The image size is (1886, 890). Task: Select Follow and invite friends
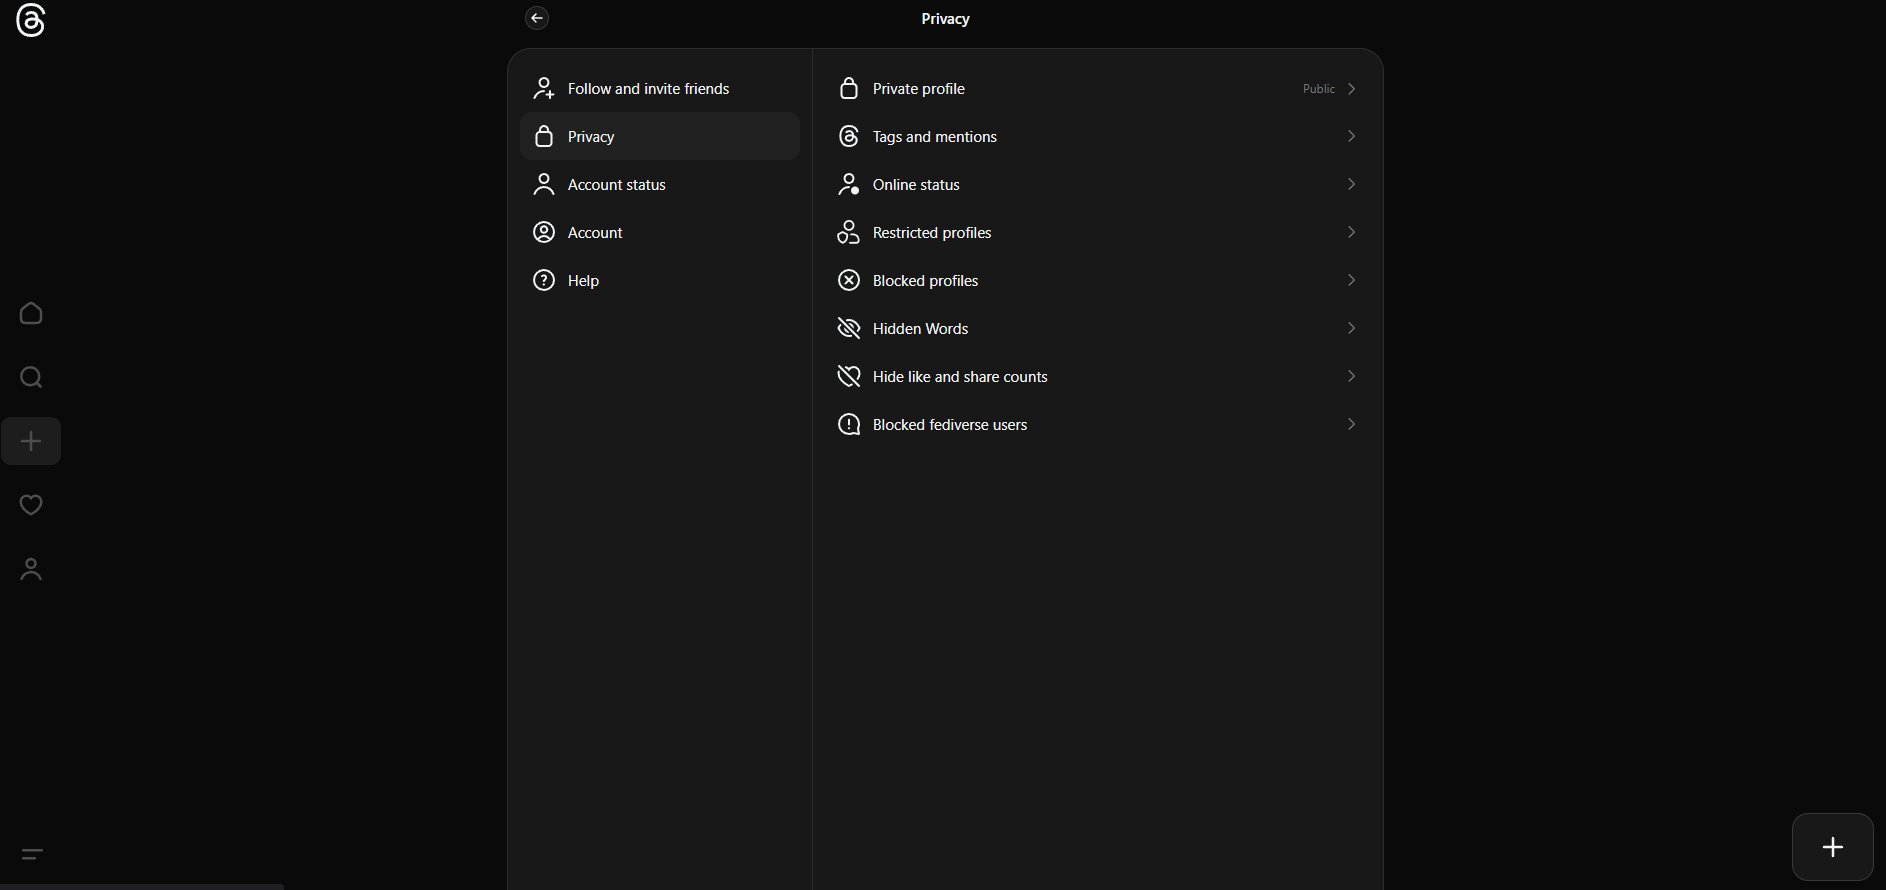tap(648, 89)
